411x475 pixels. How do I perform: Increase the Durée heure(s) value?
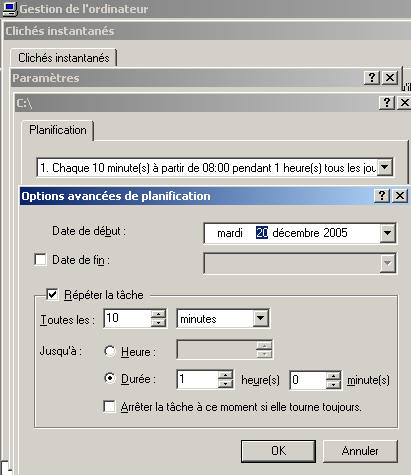[x=226, y=375]
